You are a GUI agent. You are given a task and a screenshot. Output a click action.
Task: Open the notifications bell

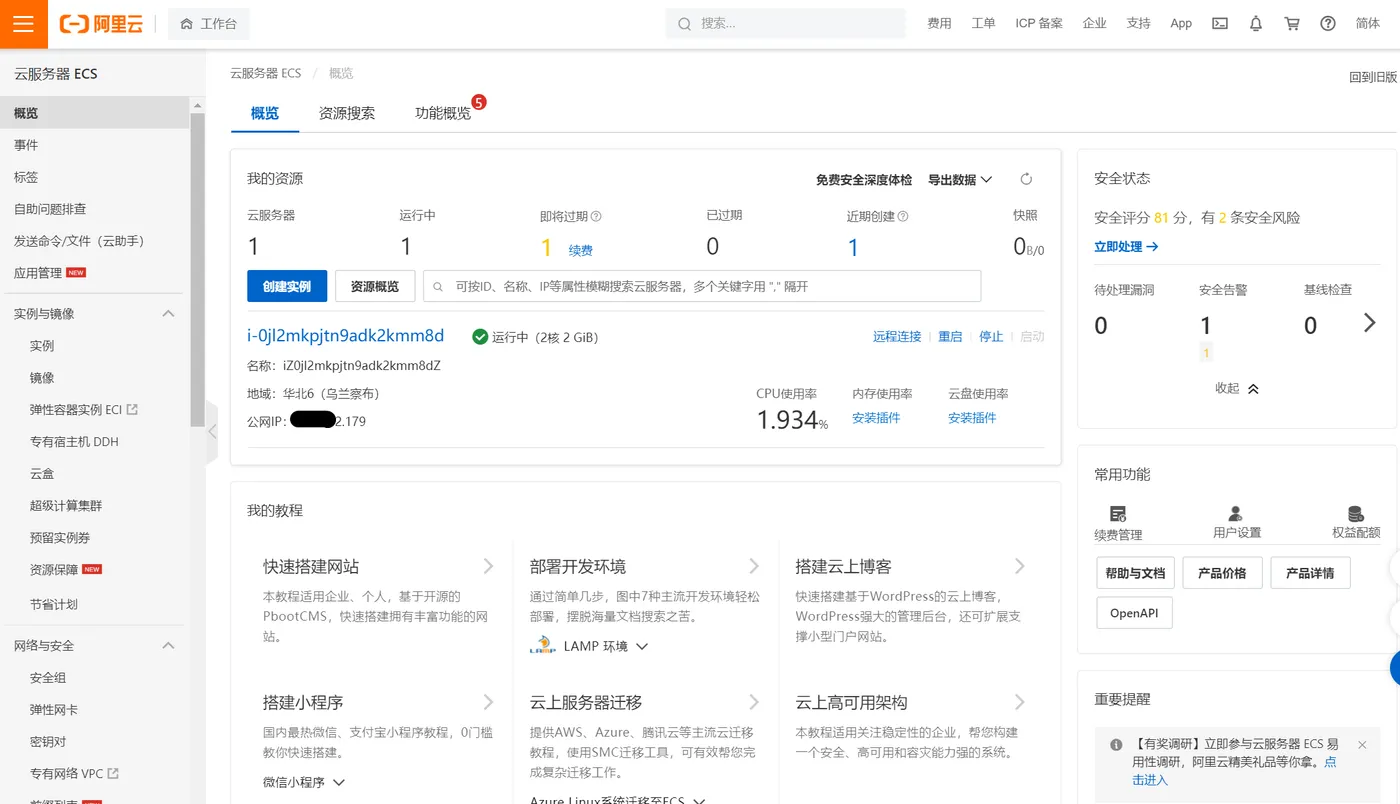1256,24
